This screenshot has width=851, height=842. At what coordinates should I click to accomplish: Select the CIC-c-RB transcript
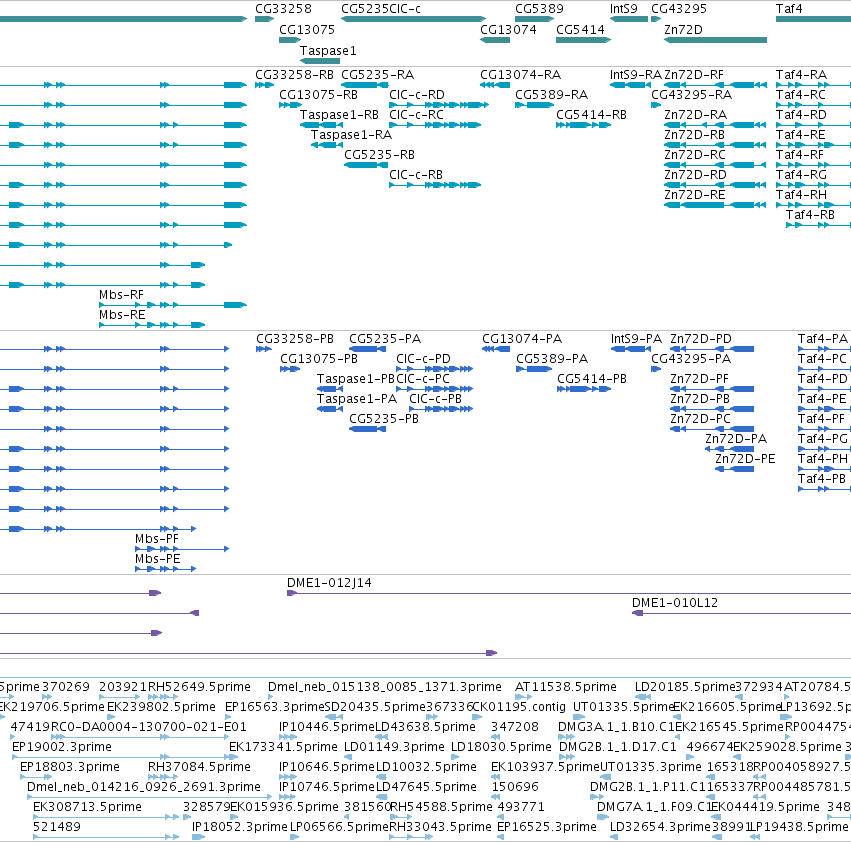[x=435, y=185]
